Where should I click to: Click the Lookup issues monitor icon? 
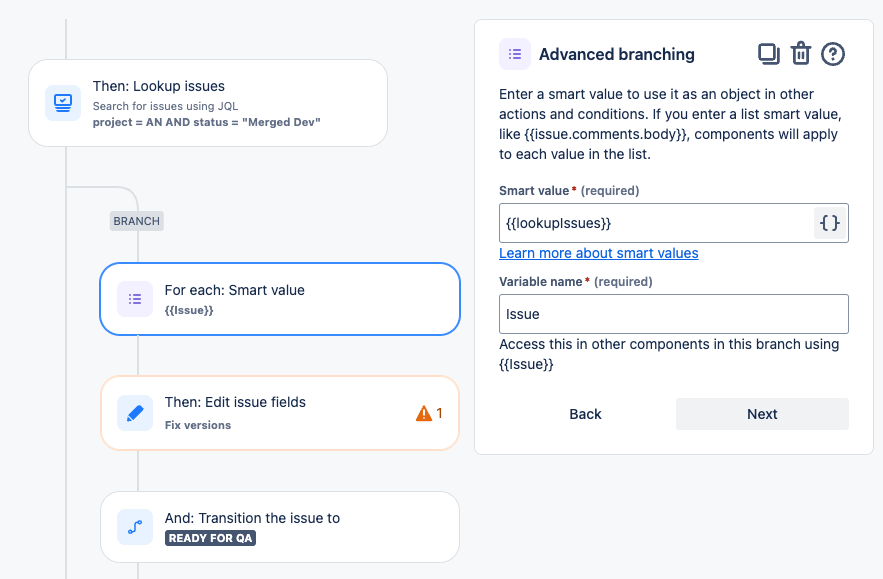pos(62,102)
